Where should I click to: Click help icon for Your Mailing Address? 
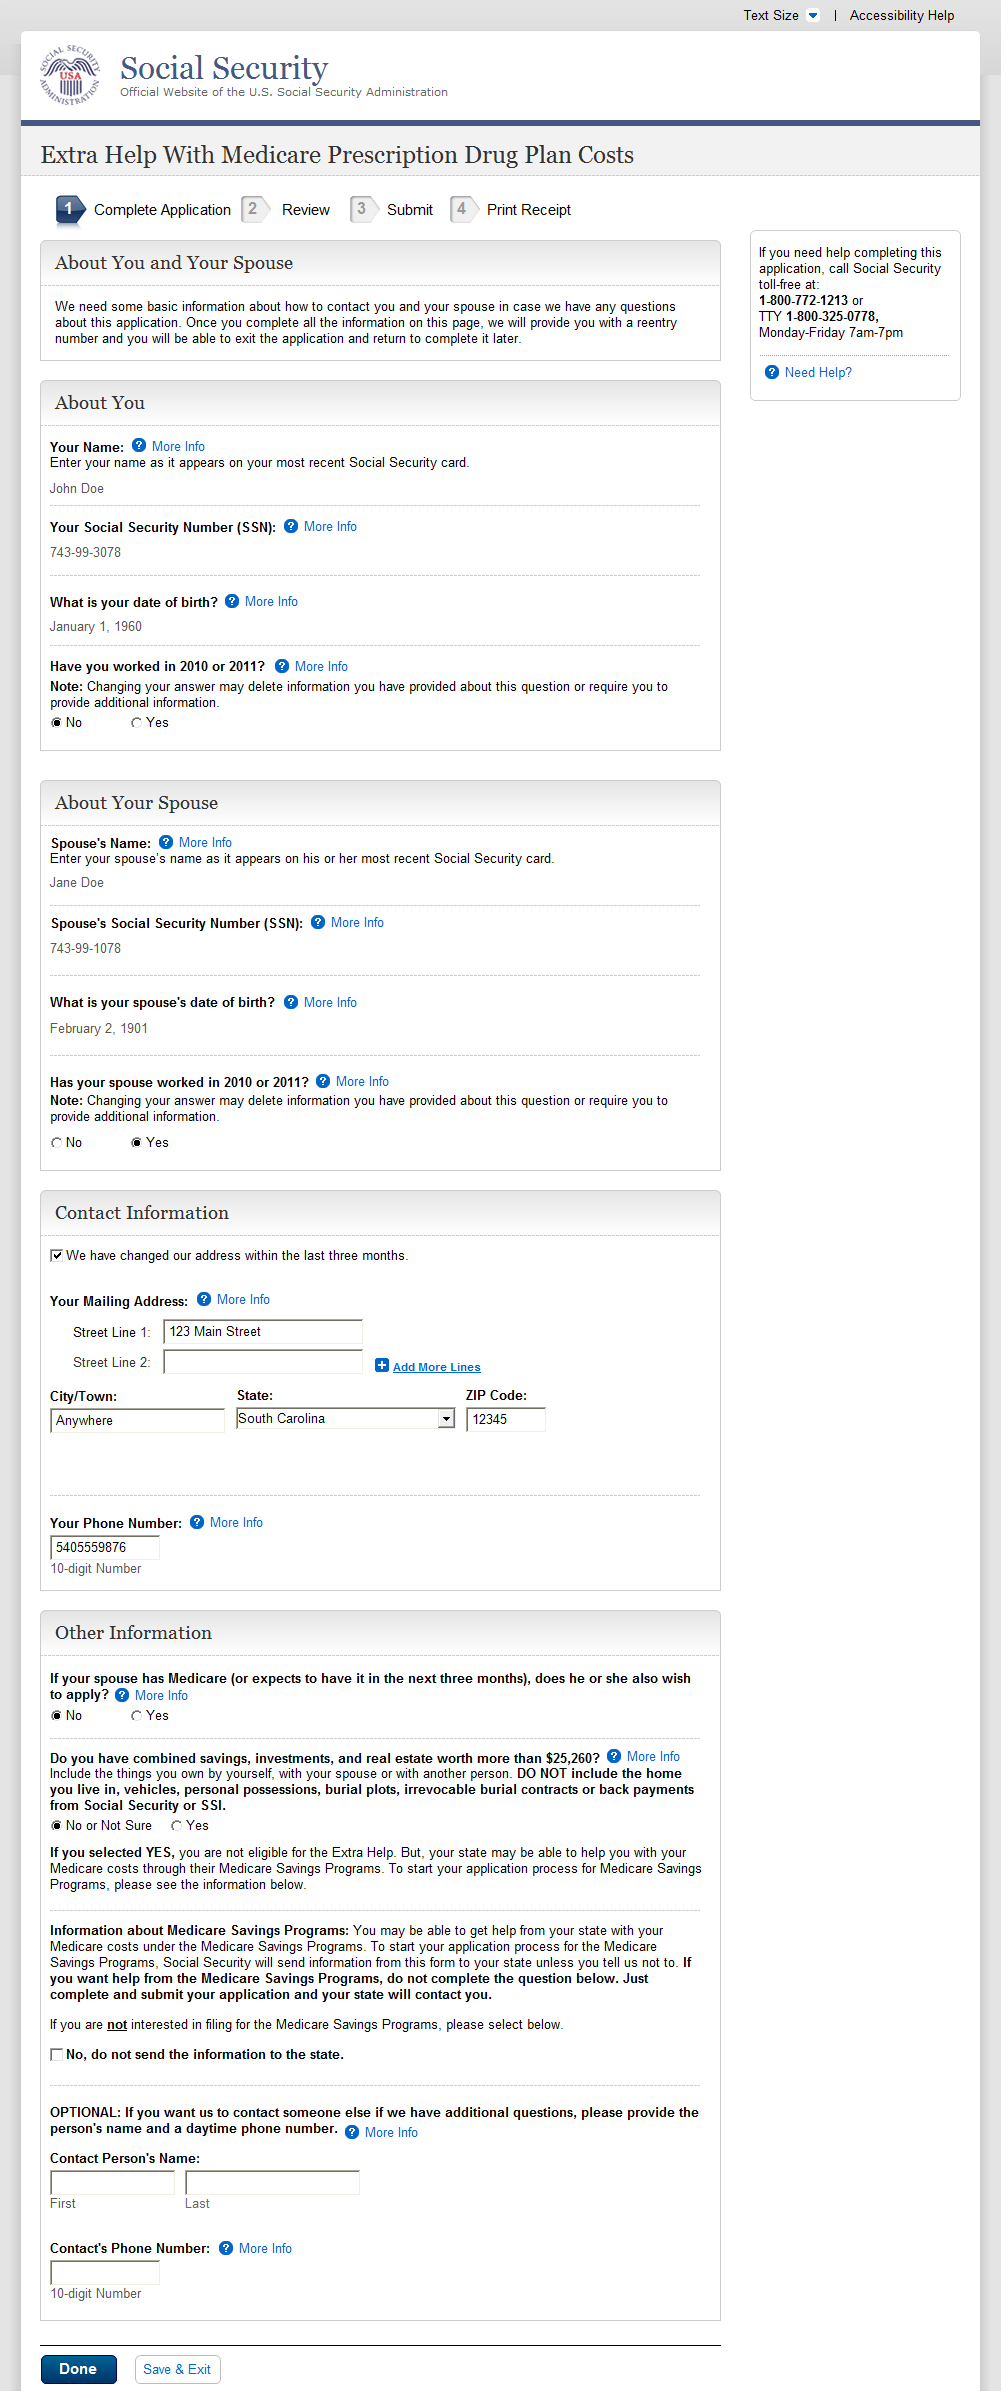(x=204, y=1299)
